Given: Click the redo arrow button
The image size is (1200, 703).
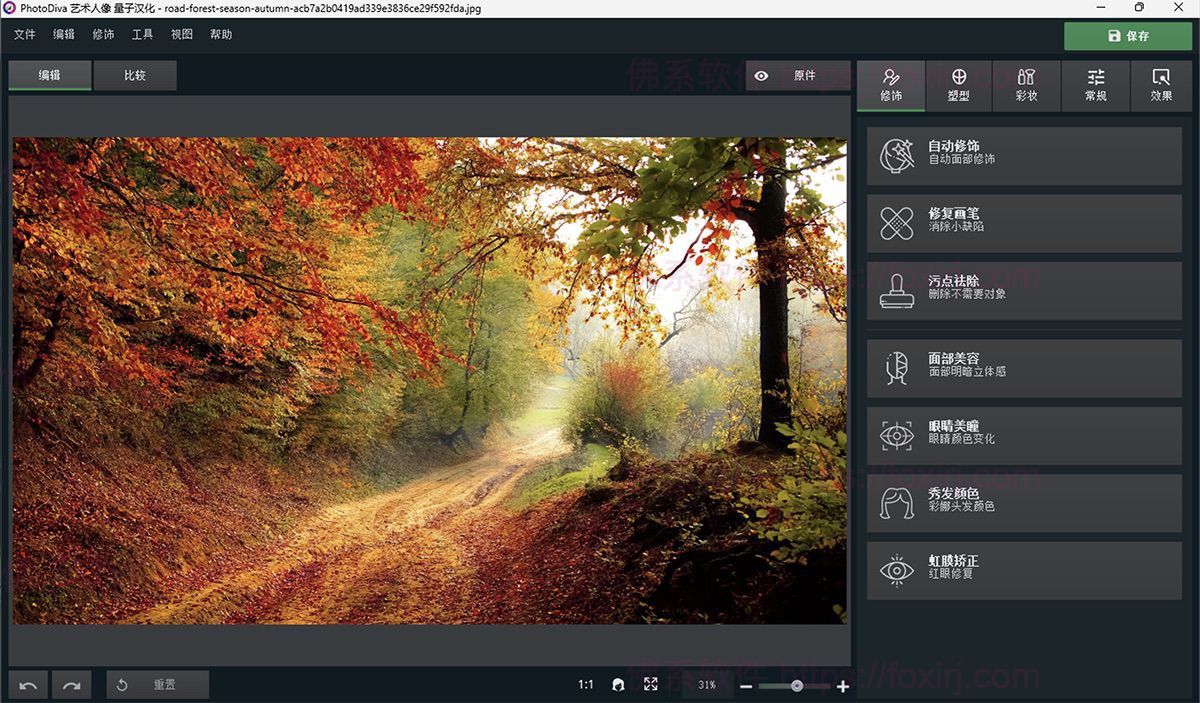Looking at the screenshot, I should (71, 685).
